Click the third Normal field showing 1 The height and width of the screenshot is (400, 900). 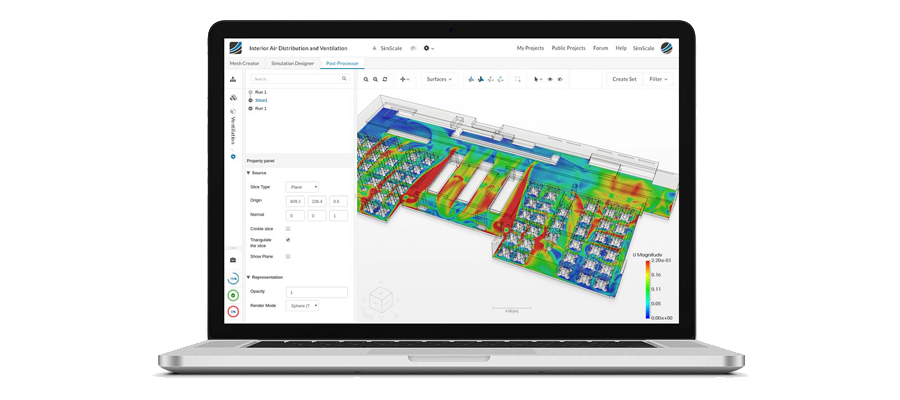(x=338, y=216)
